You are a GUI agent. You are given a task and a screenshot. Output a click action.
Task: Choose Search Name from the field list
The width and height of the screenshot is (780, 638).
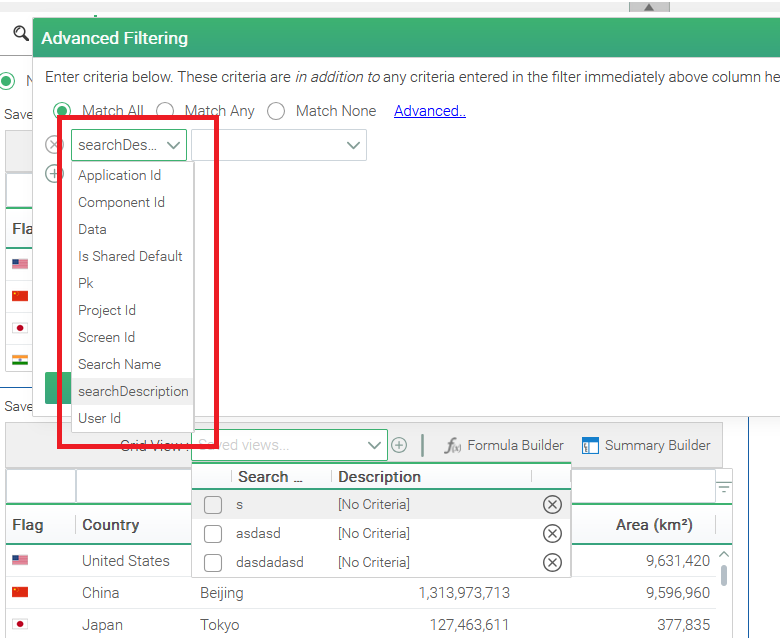[x=119, y=364]
